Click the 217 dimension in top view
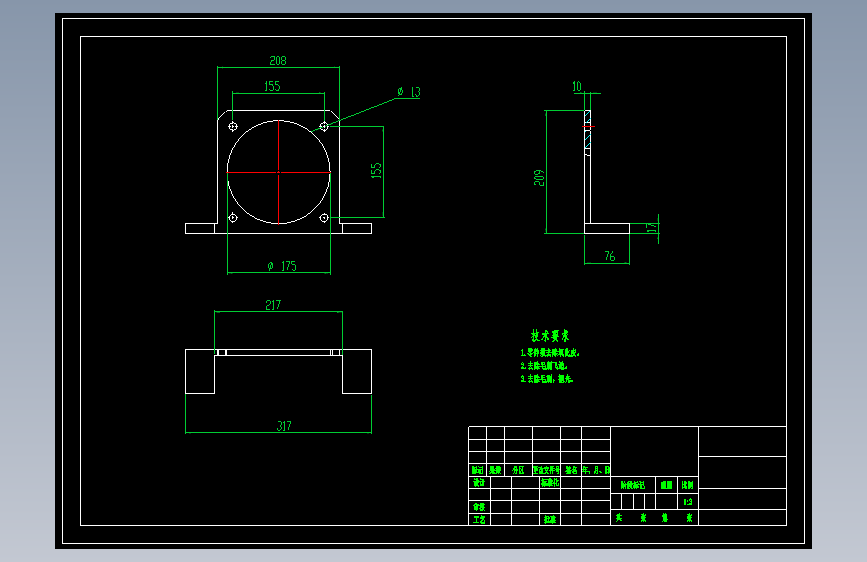 point(273,305)
